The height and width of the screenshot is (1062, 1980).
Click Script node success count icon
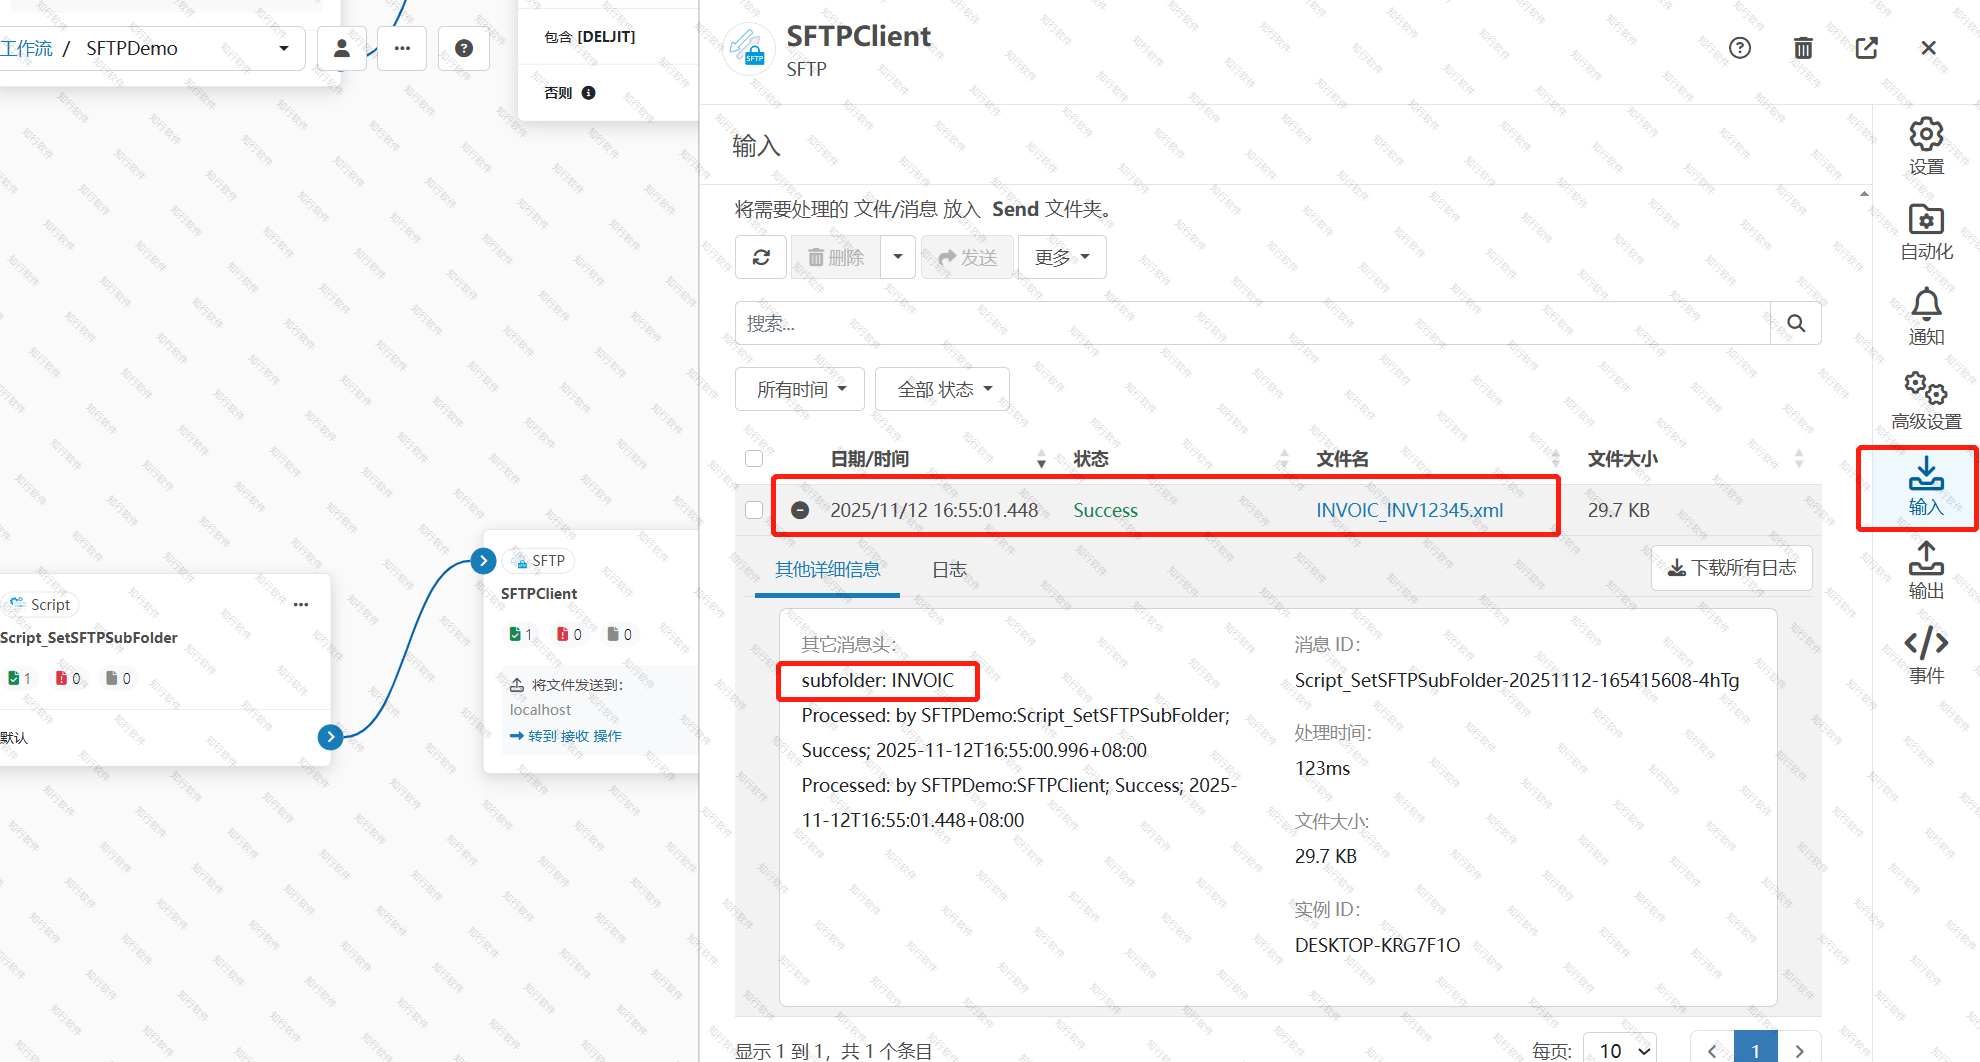[13, 678]
